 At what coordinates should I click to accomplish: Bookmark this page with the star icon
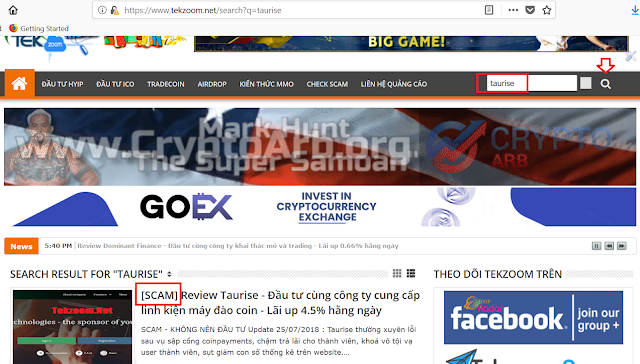pos(547,10)
